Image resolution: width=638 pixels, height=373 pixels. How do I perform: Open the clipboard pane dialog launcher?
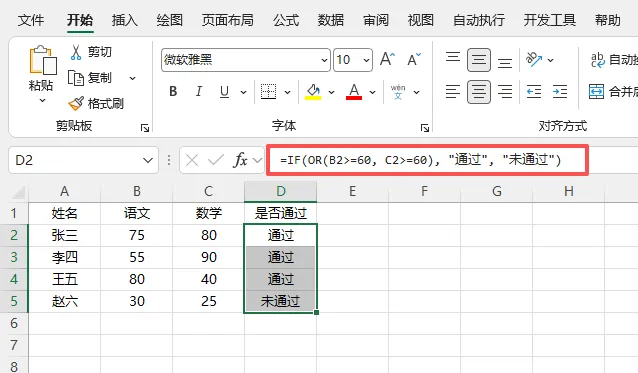click(145, 129)
